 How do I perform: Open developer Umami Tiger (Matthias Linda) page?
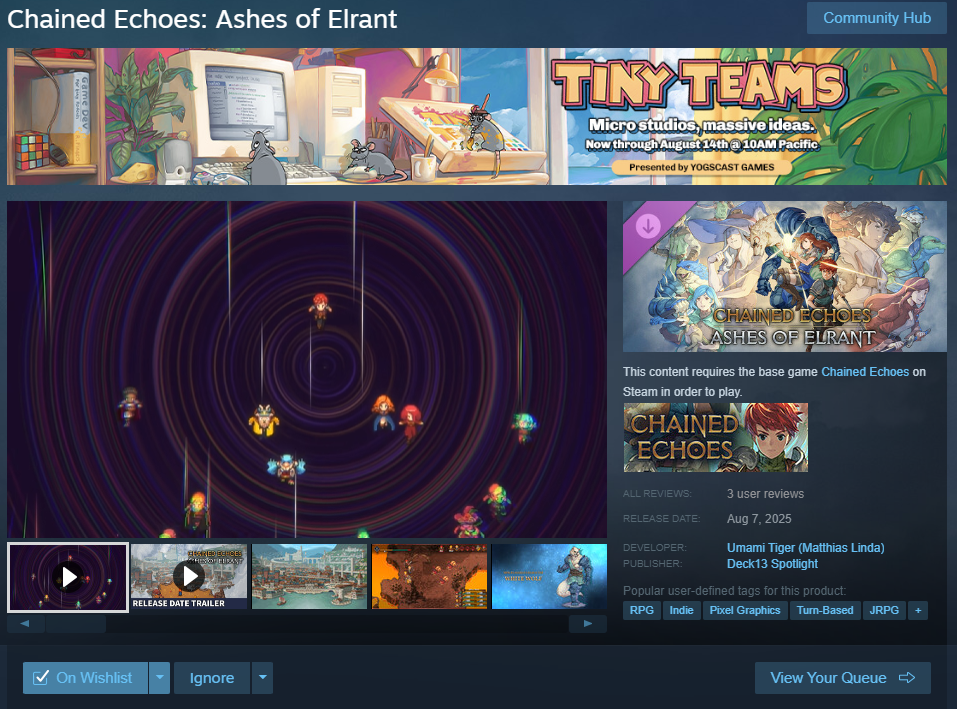805,547
